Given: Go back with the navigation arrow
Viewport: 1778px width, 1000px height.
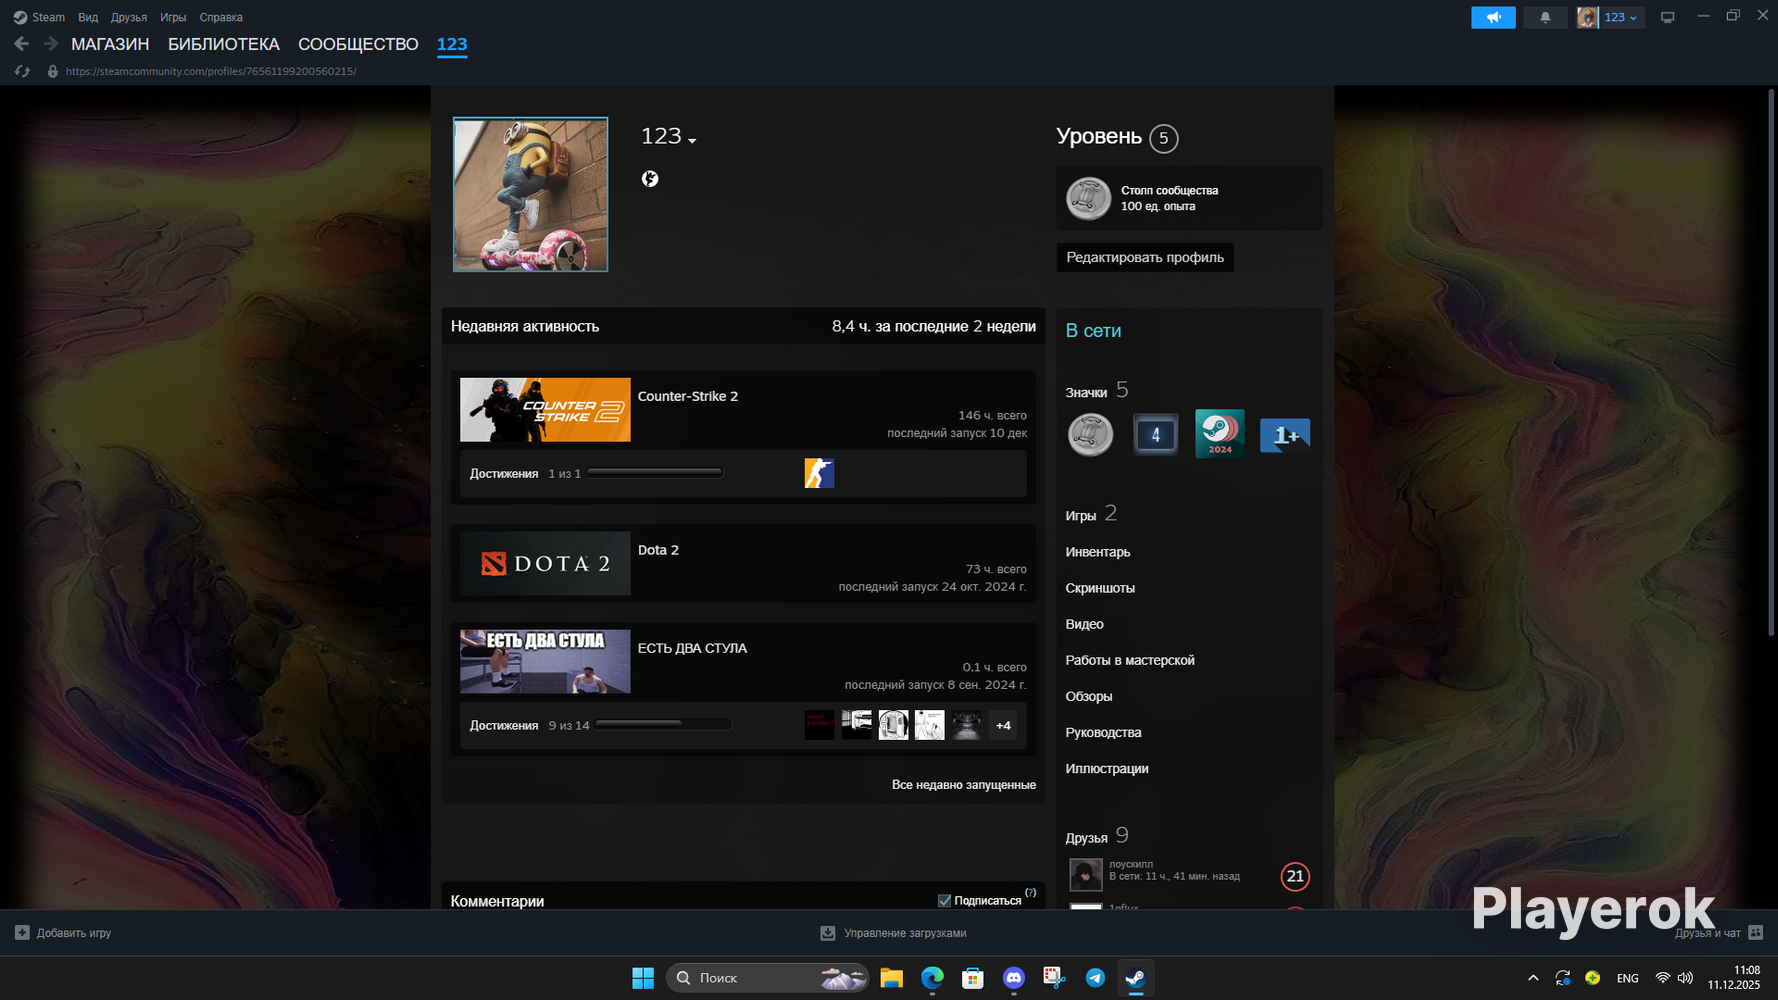Looking at the screenshot, I should [x=21, y=44].
